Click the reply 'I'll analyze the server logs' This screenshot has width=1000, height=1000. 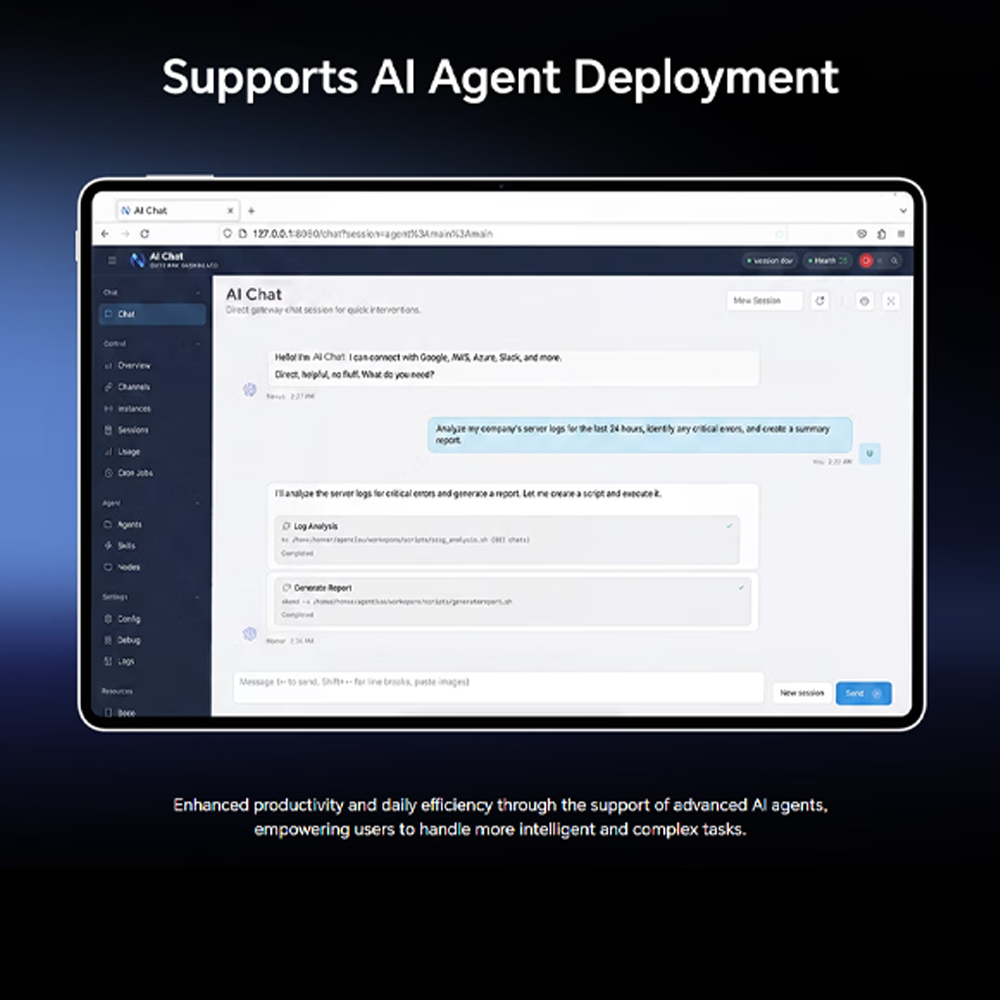click(467, 494)
